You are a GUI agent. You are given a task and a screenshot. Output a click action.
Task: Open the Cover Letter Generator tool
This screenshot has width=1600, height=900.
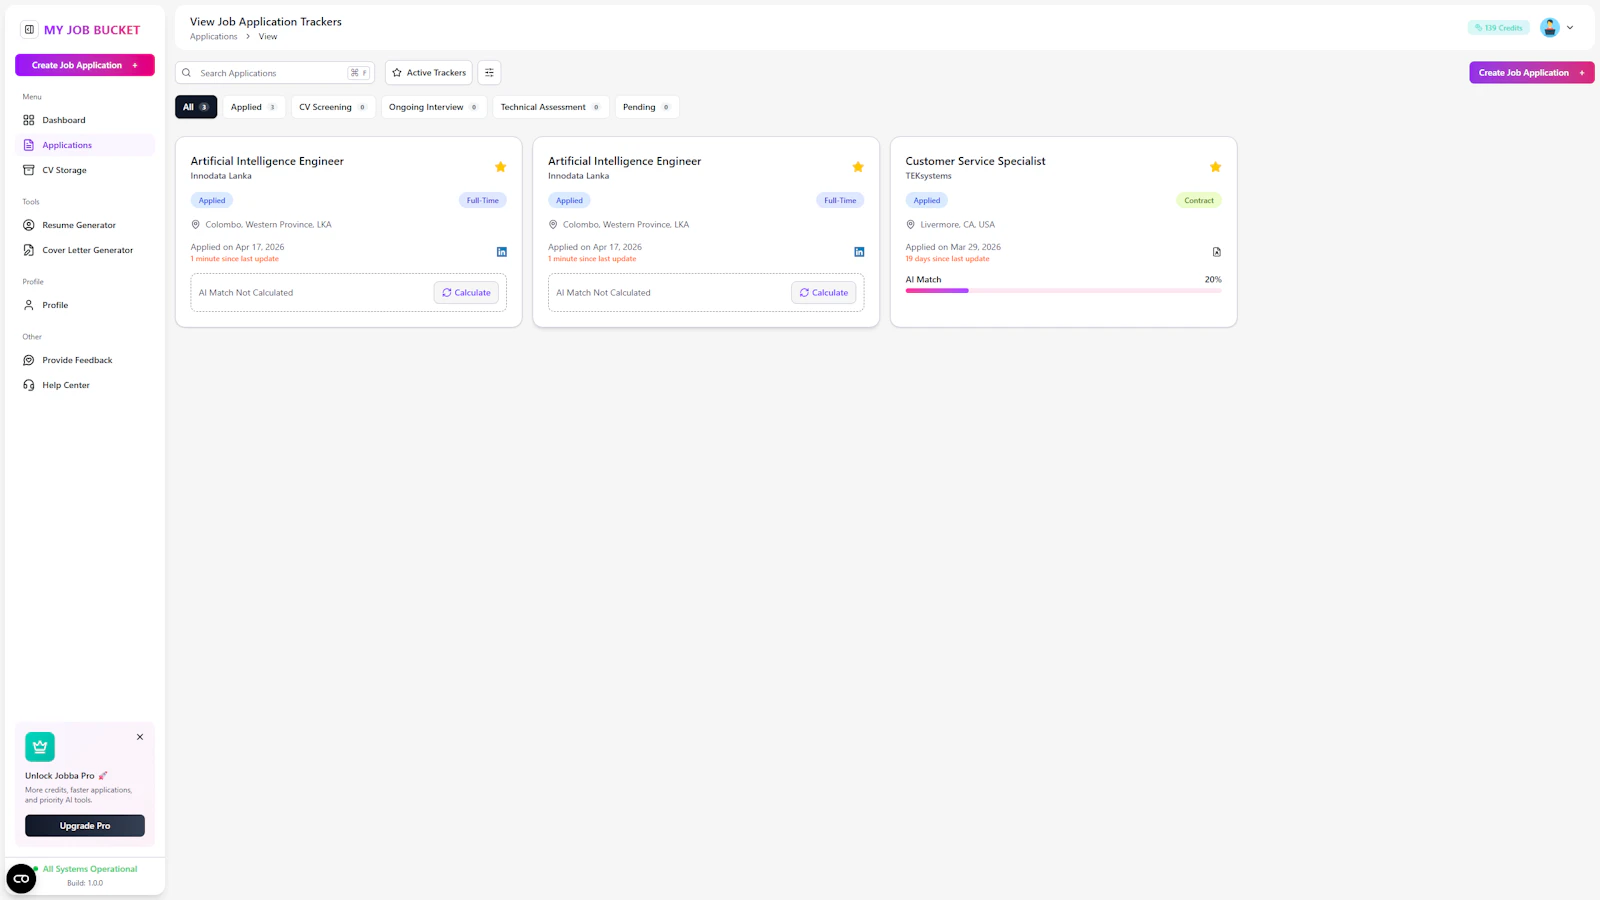tap(85, 250)
